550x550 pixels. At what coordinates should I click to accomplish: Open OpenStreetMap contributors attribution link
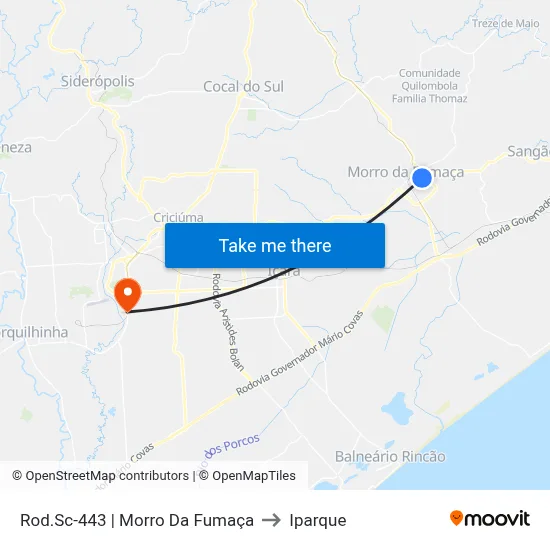(101, 476)
